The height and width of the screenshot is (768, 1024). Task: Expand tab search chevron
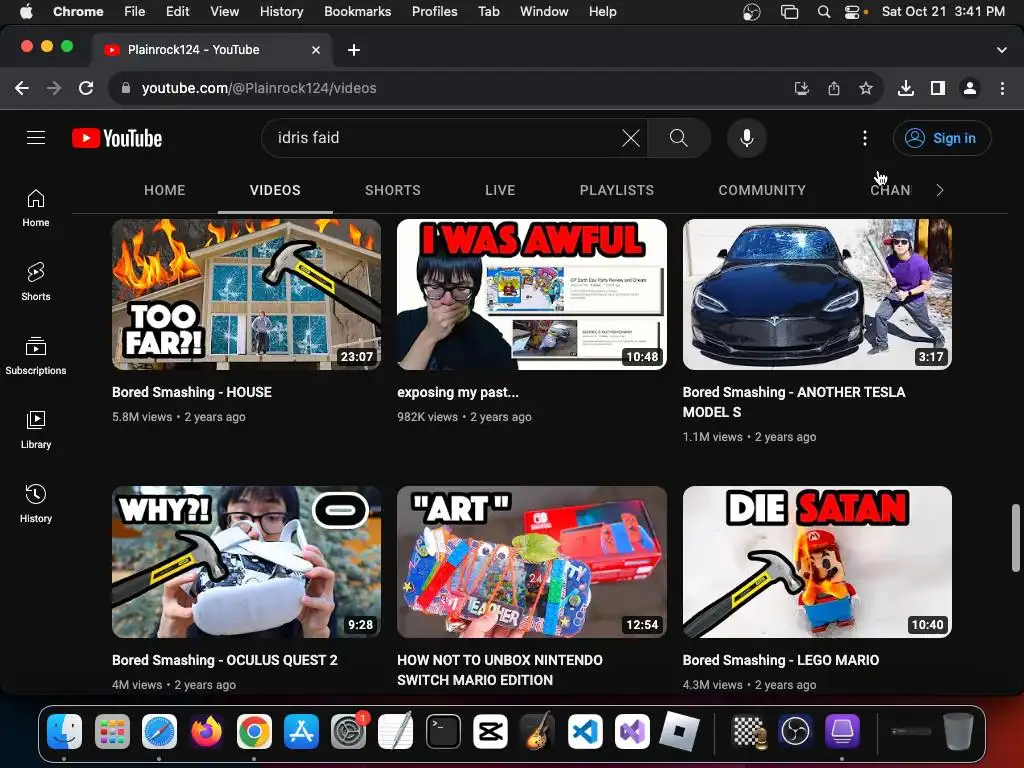[1002, 50]
